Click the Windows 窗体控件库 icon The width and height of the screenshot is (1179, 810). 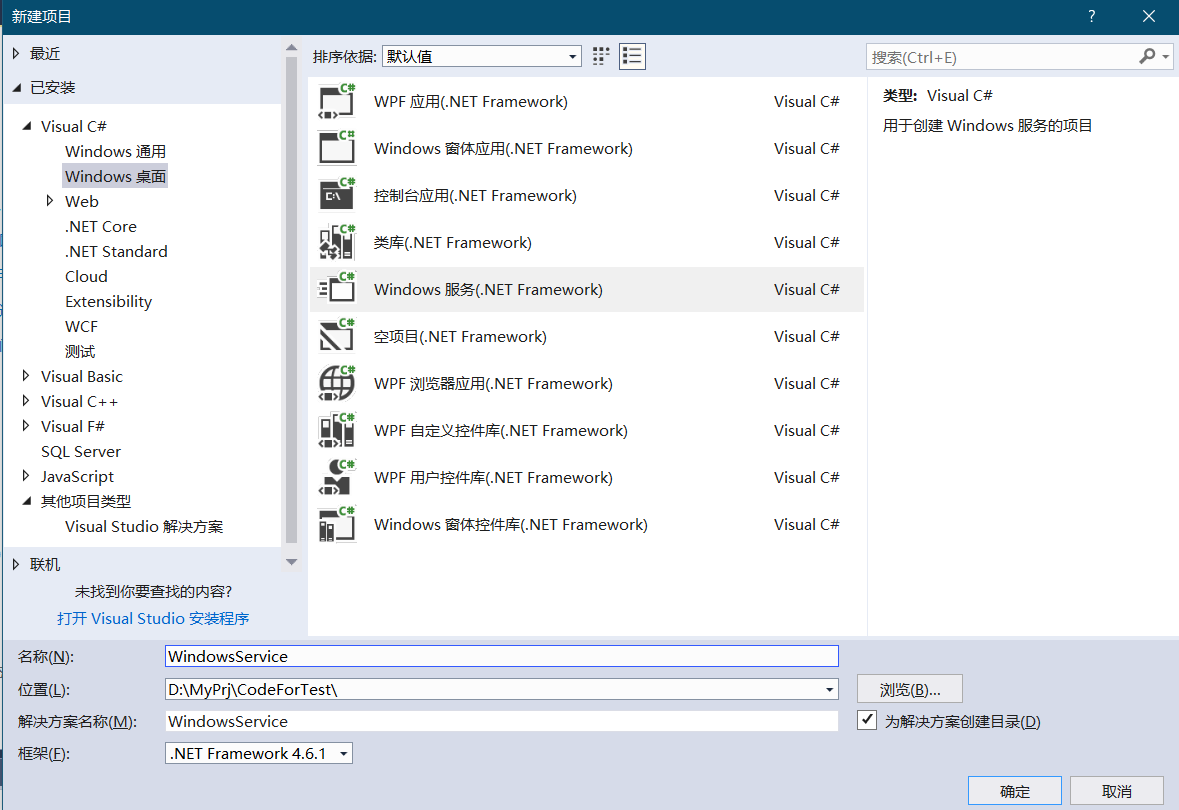pyautogui.click(x=336, y=524)
